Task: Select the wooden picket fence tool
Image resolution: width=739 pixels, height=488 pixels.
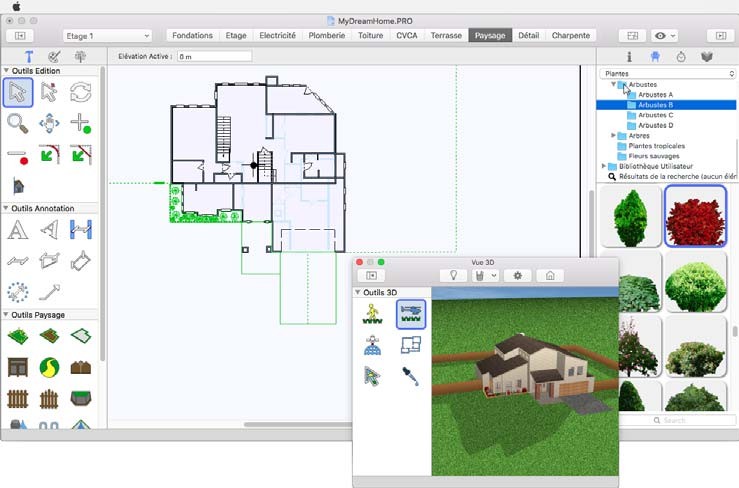Action: pyautogui.click(x=18, y=399)
